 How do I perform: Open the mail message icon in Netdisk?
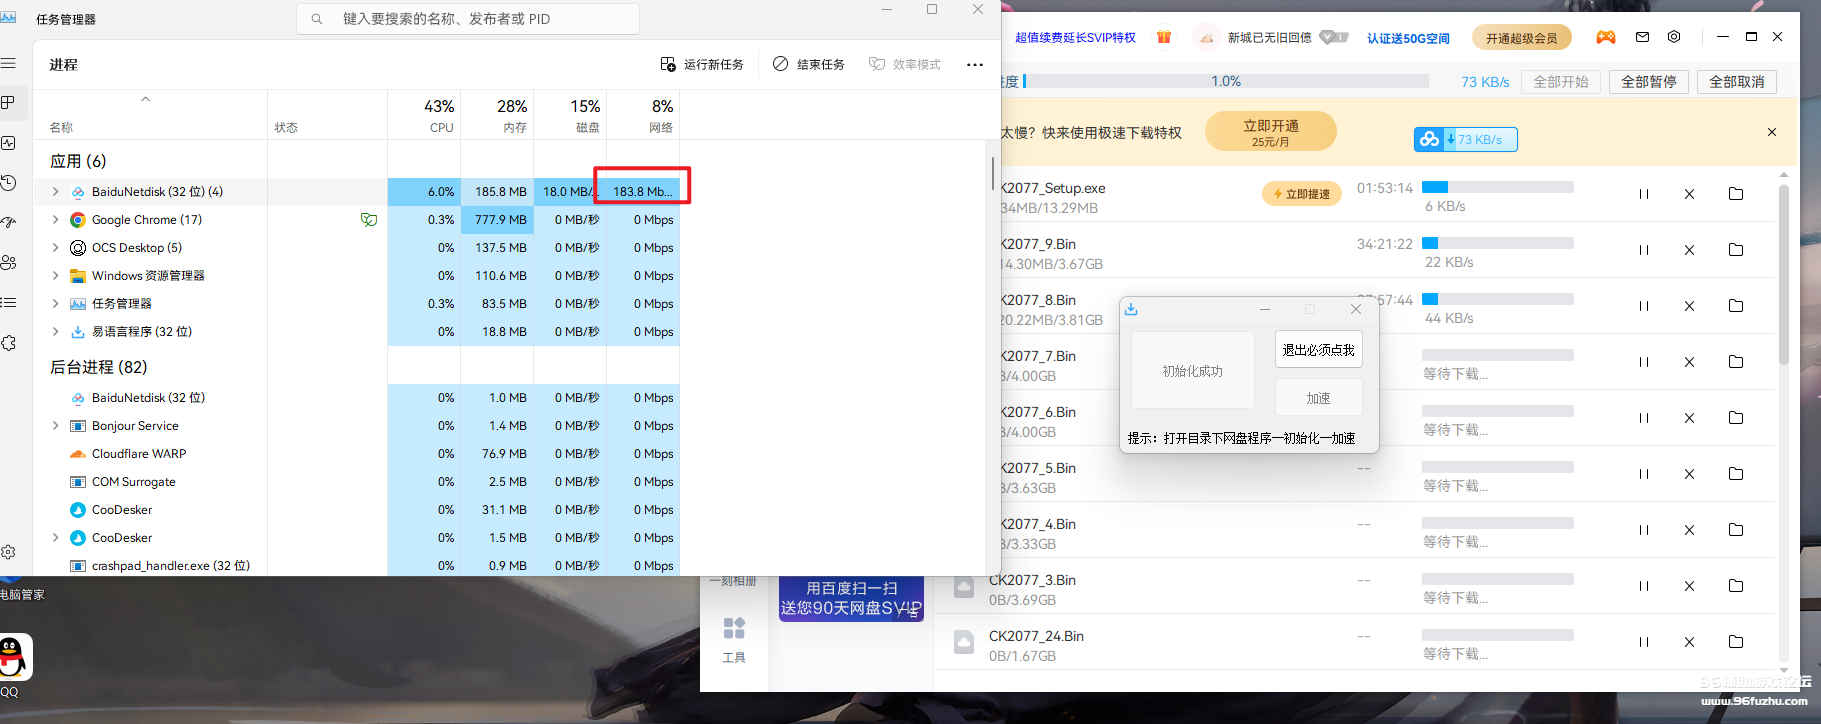[1642, 37]
